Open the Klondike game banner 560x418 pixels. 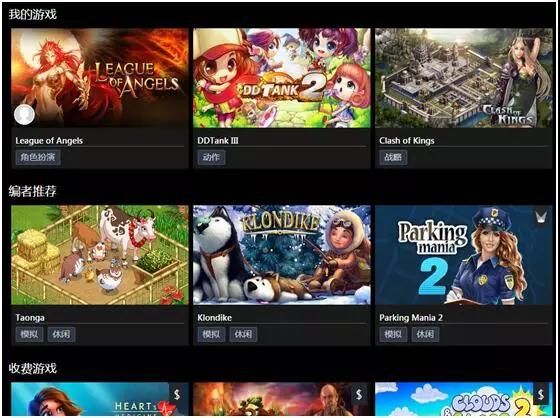(282, 255)
